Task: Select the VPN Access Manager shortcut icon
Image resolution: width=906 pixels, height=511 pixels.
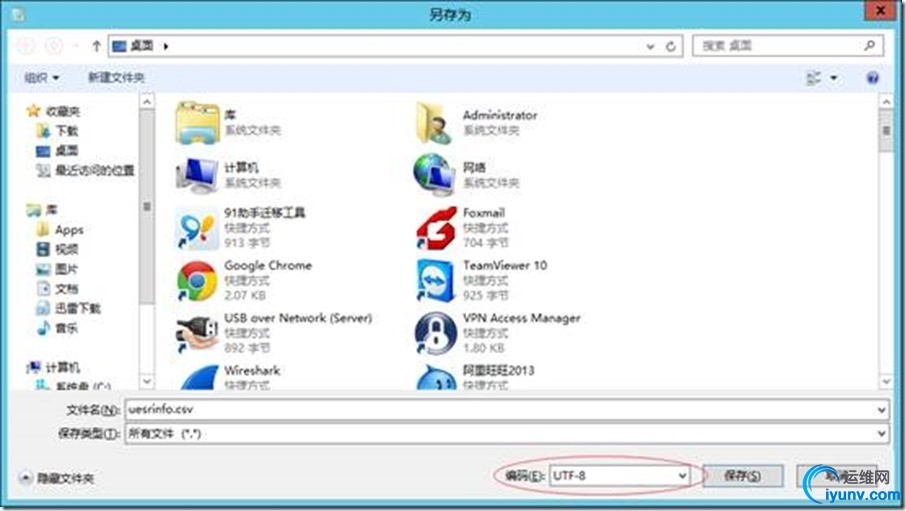Action: coord(435,334)
